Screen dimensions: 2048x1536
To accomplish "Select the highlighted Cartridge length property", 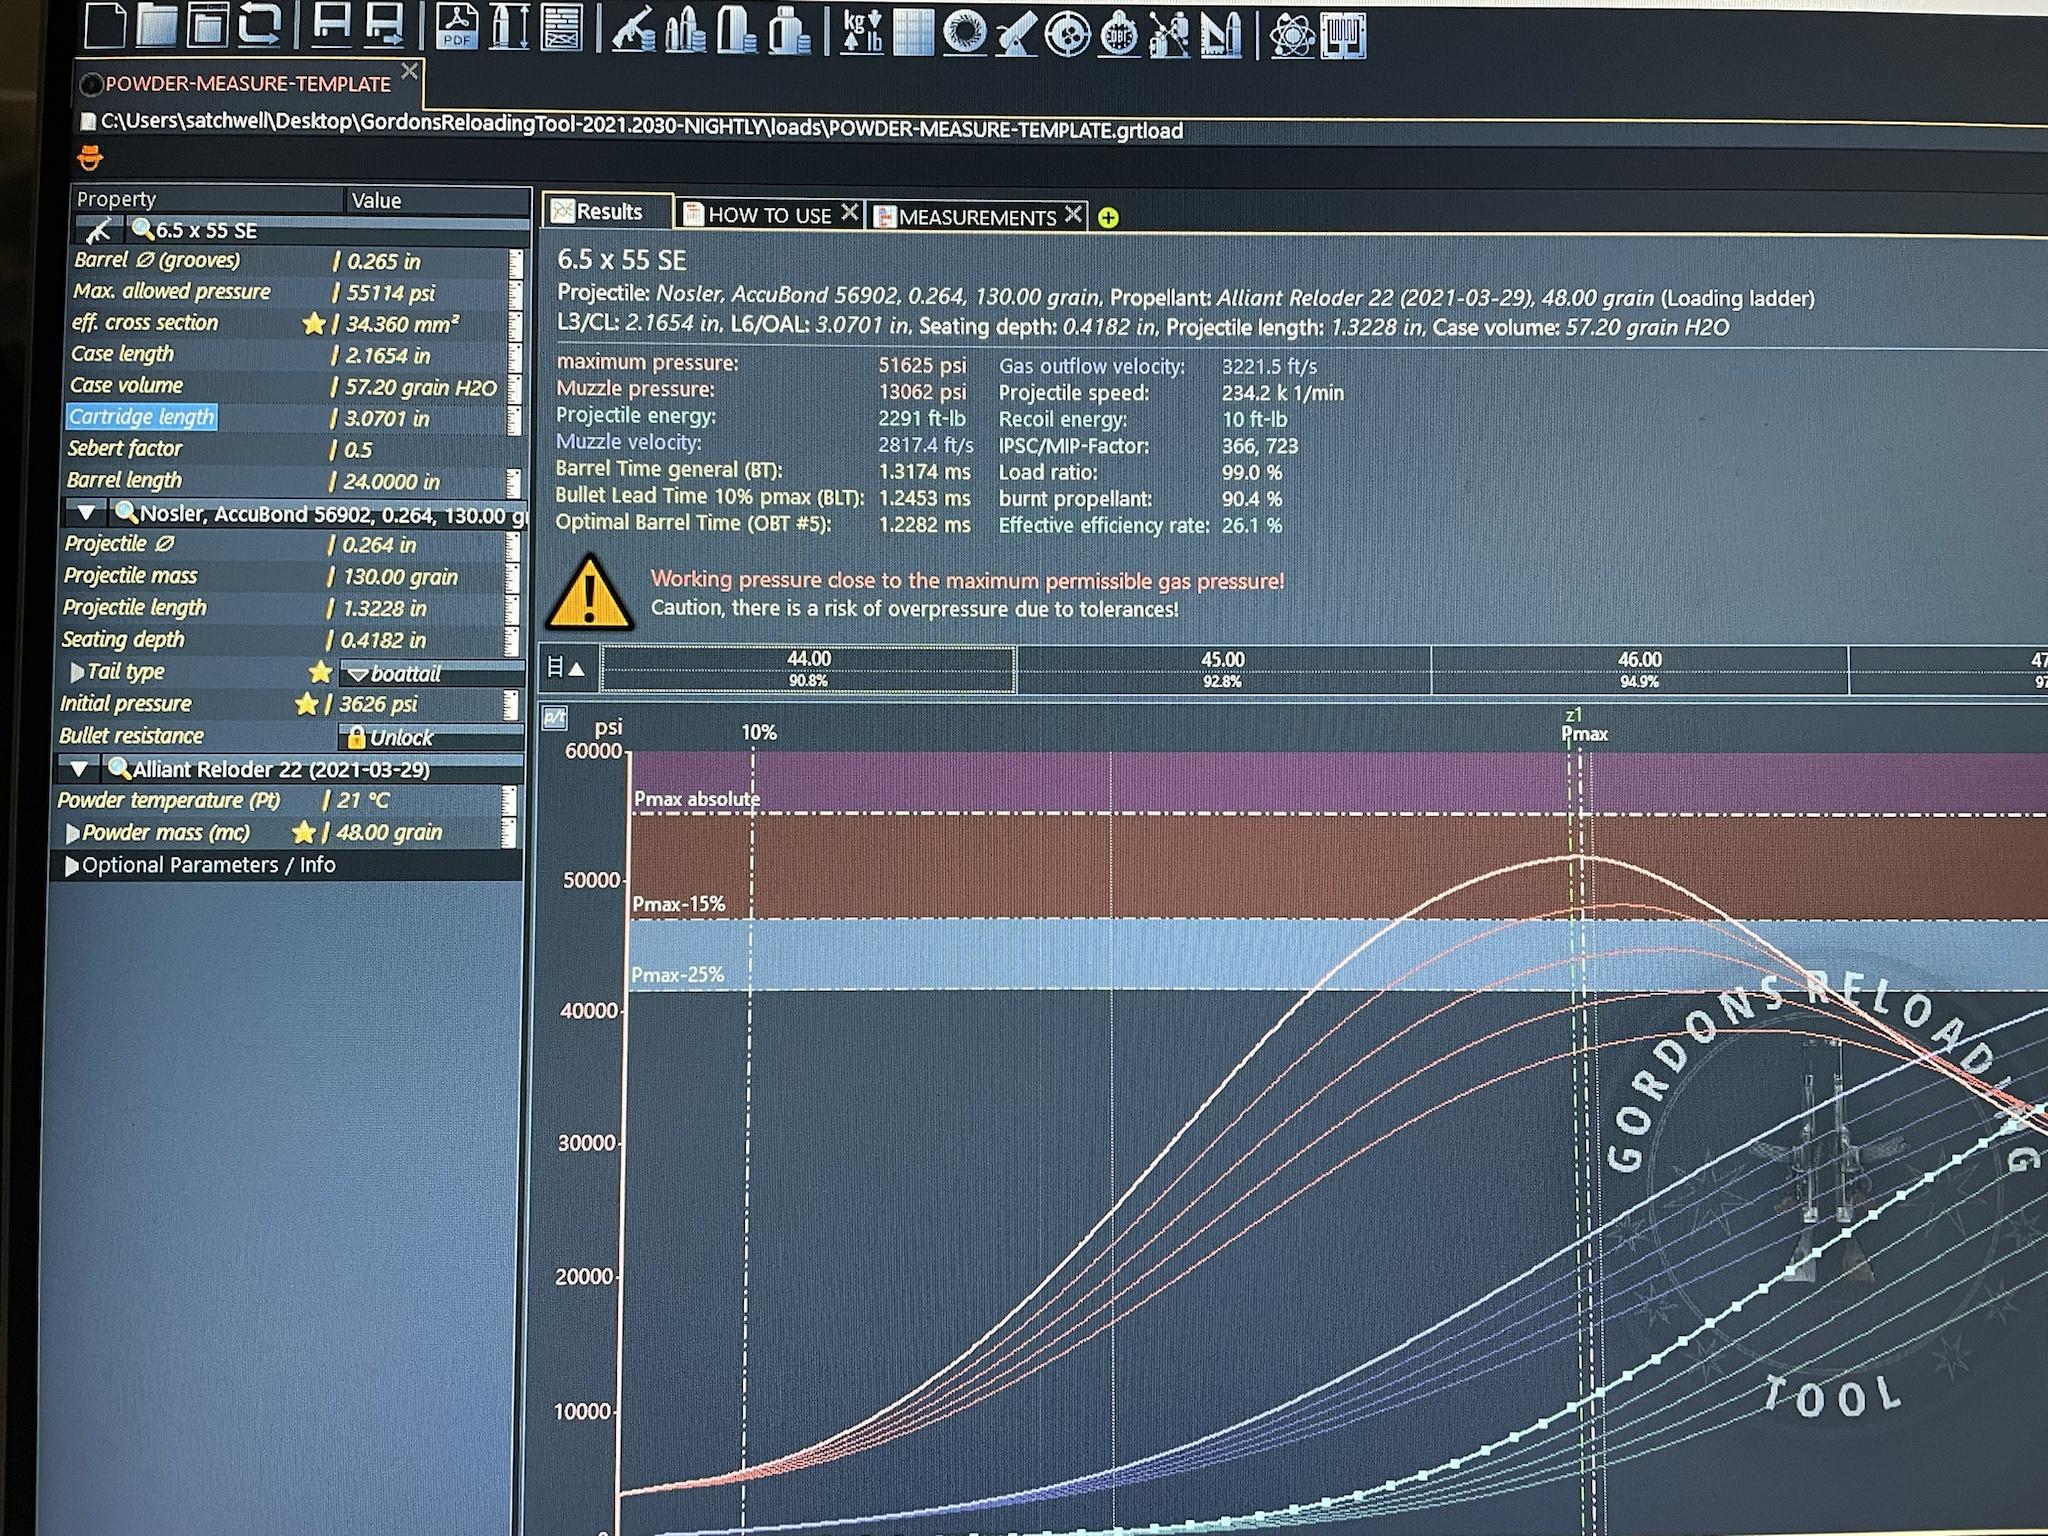I will [x=141, y=417].
